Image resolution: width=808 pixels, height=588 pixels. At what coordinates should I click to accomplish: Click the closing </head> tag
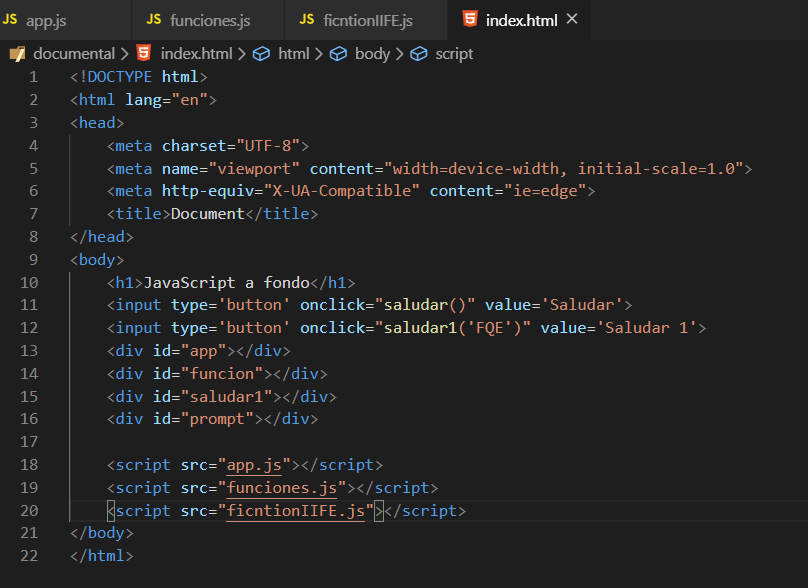[102, 237]
